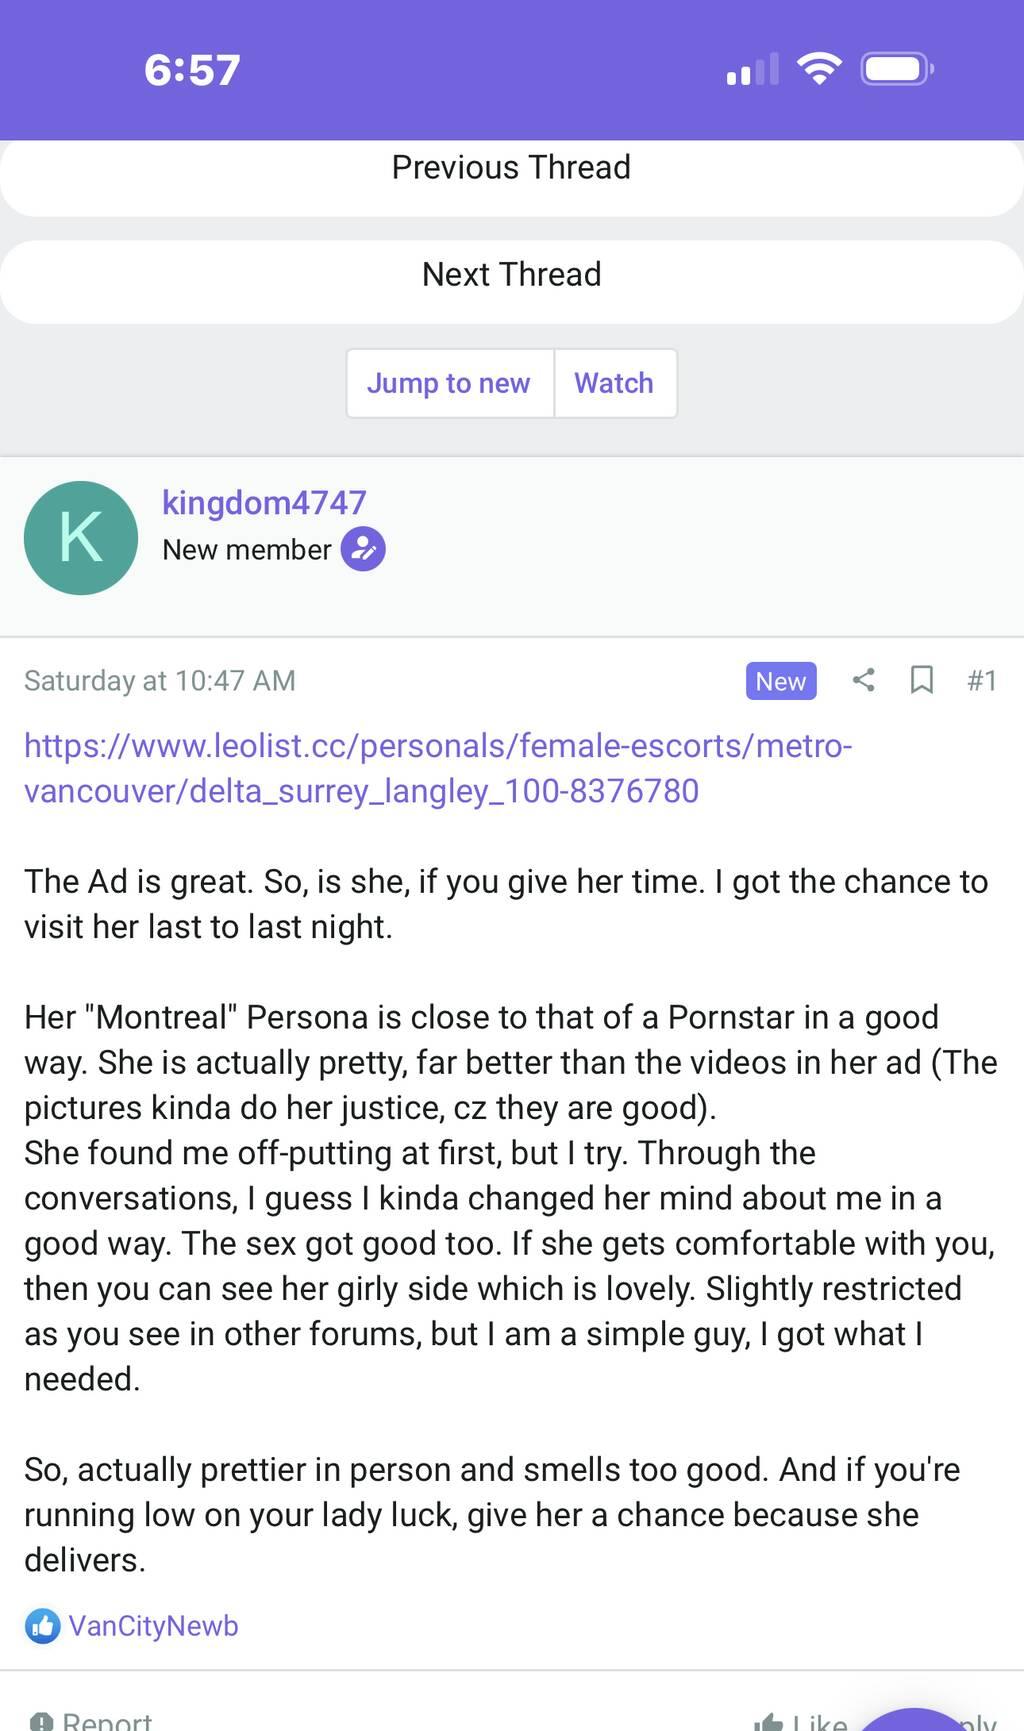Go to the Previous Thread
The height and width of the screenshot is (1731, 1024).
(x=511, y=167)
